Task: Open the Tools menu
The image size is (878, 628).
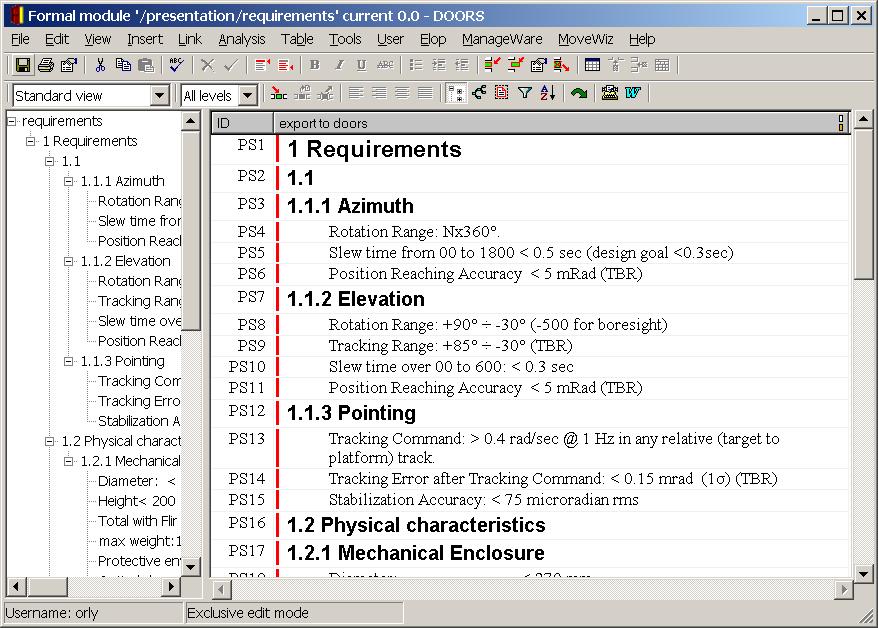Action: (x=345, y=39)
